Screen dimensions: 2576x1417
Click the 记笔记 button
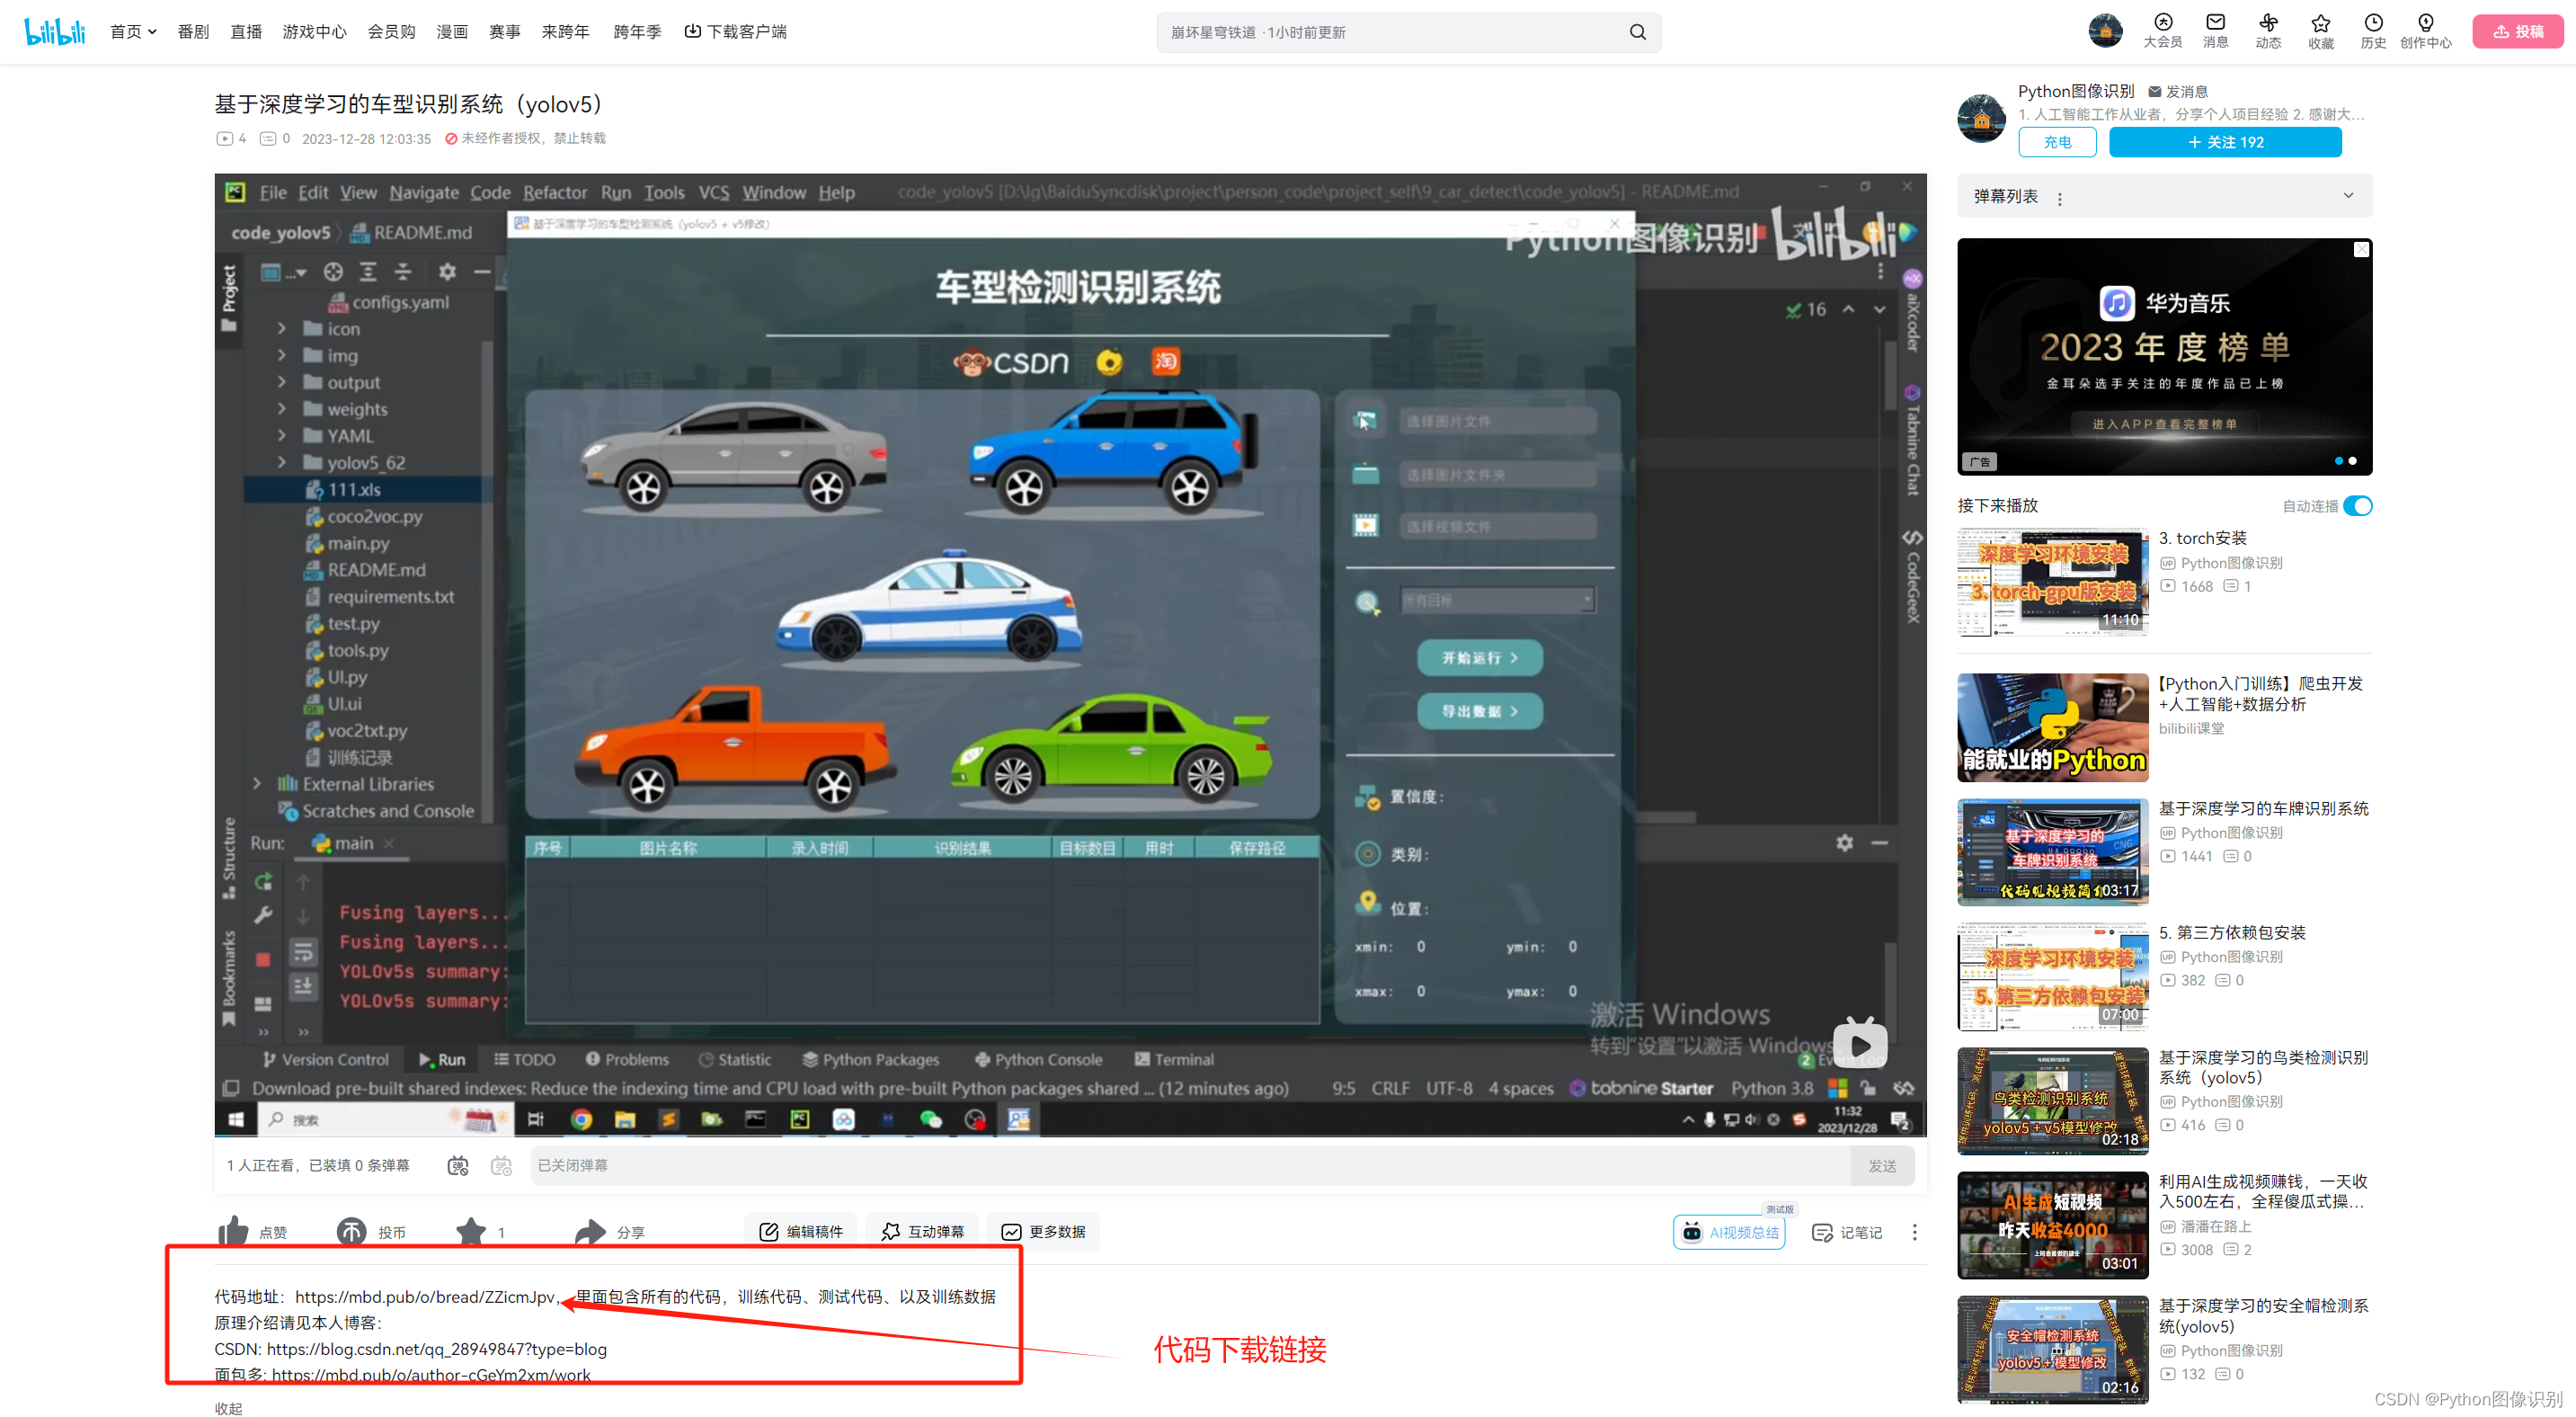(1846, 1232)
